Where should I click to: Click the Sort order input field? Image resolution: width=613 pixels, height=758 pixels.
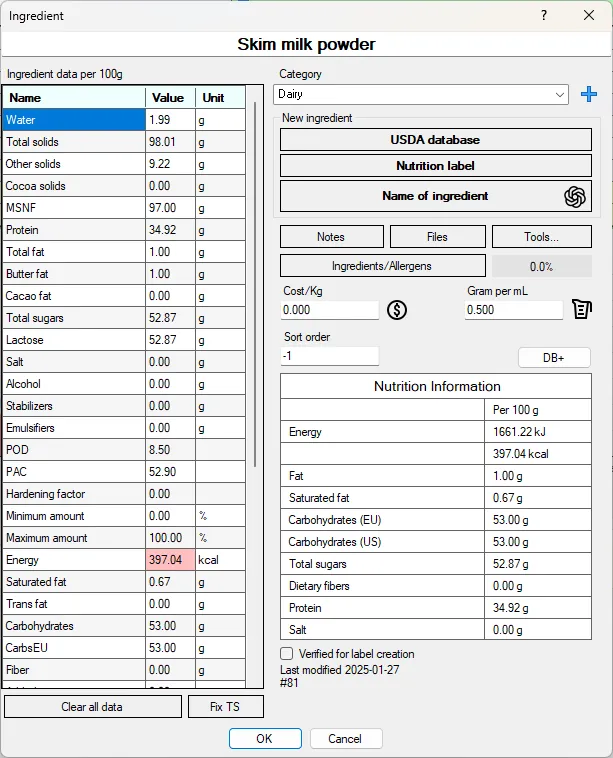(x=330, y=356)
